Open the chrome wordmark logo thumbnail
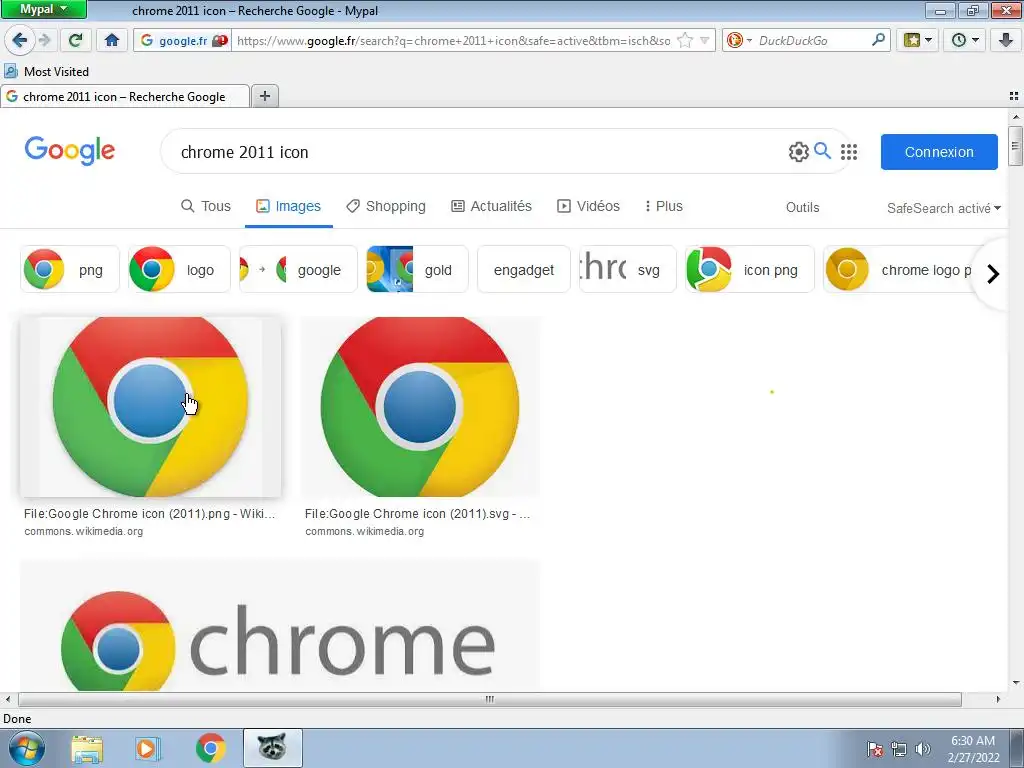1024x768 pixels. [x=280, y=626]
